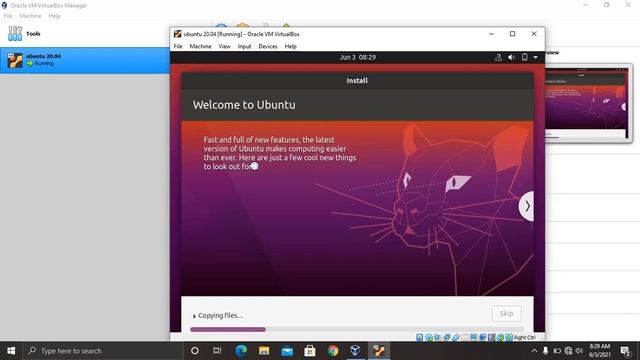The image size is (640, 360).
Task: Click the keyboard capture icon beside Right Ctrl
Action: [509, 338]
